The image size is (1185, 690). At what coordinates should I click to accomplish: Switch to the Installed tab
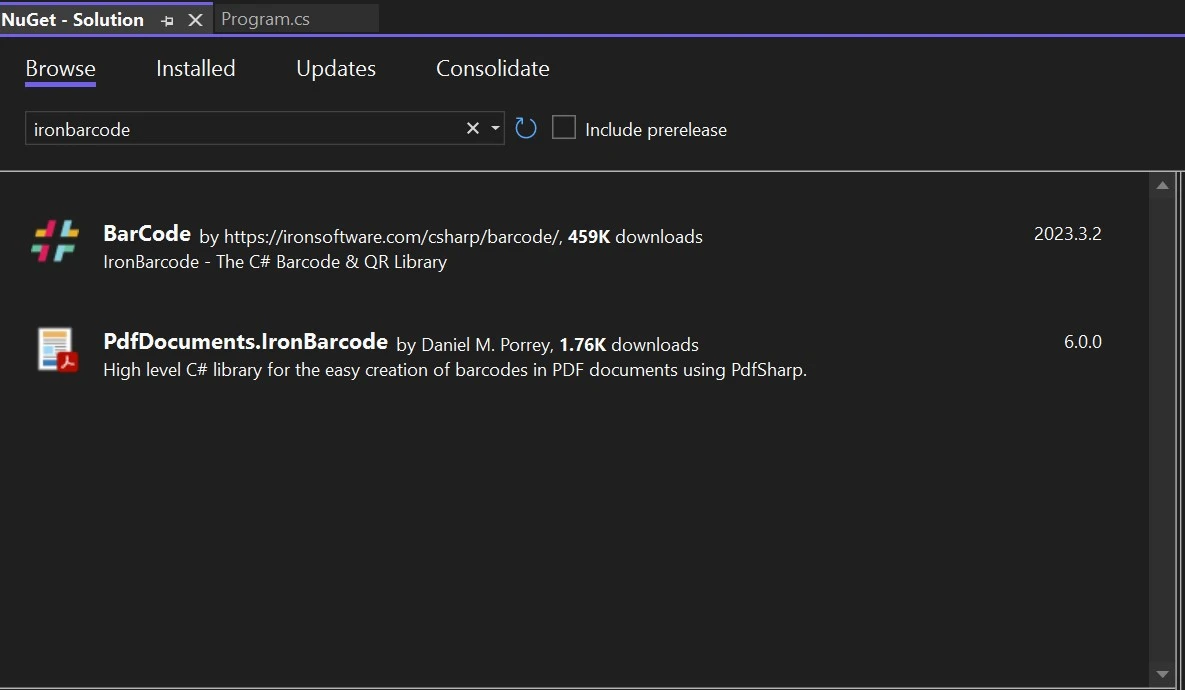coord(195,68)
